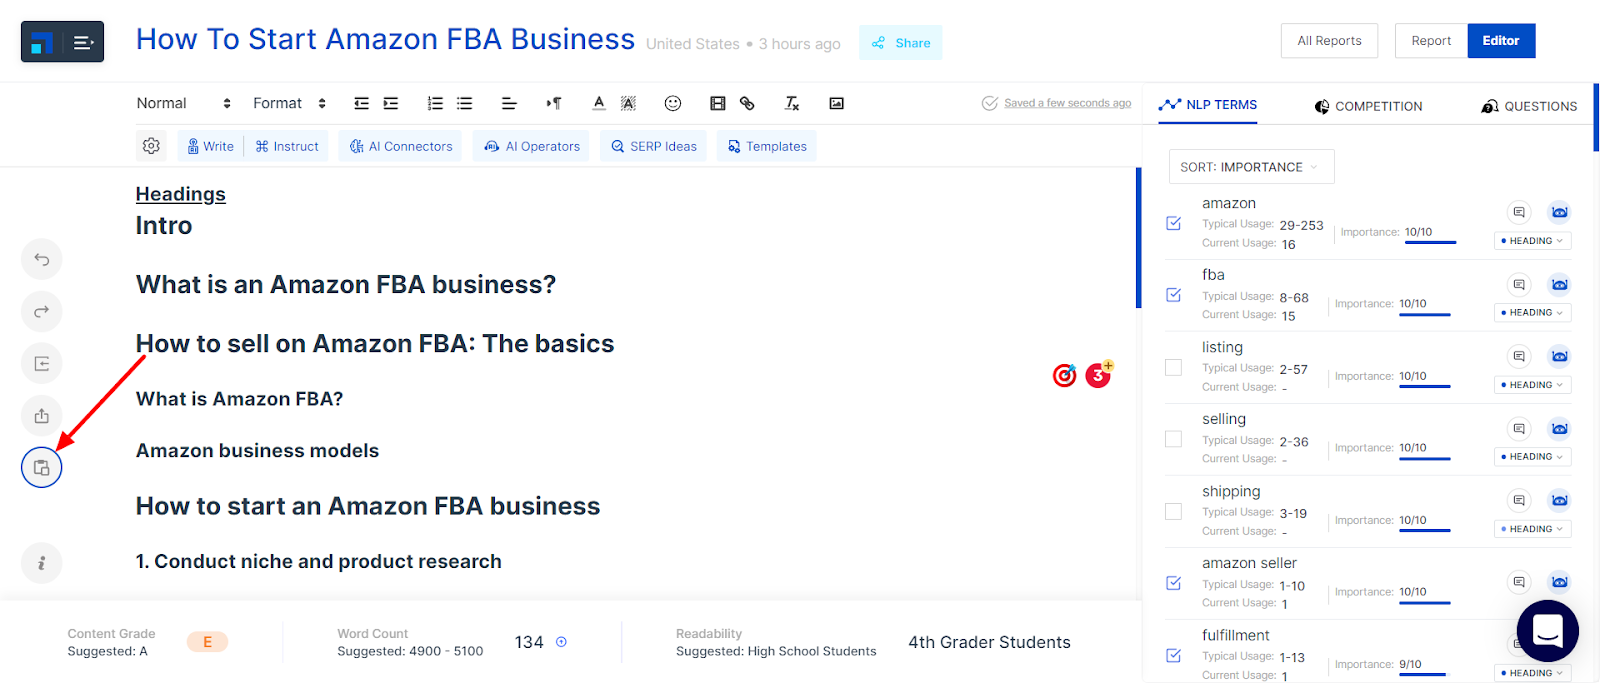The image size is (1600, 683).
Task: Click the red badge with number 3
Action: 1098,375
